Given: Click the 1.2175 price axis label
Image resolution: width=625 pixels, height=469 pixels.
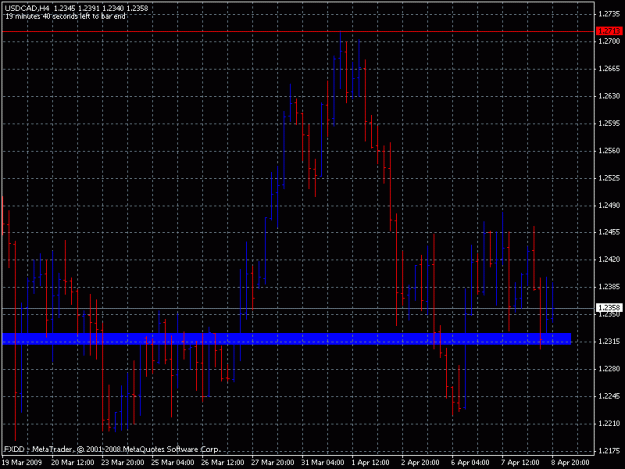Looking at the screenshot, I should point(609,451).
